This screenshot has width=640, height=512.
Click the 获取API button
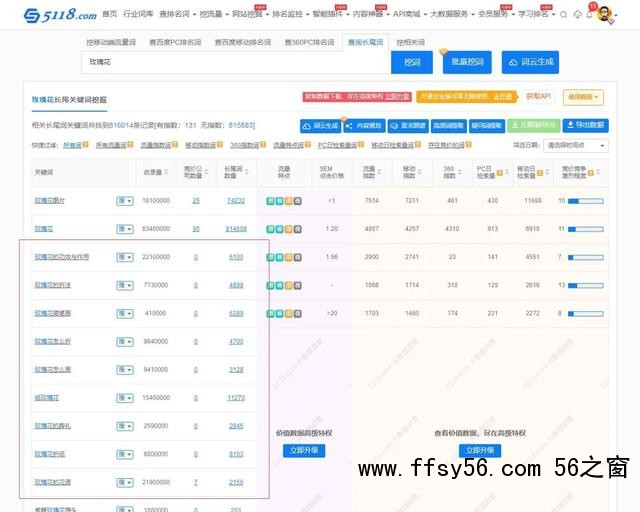click(x=539, y=96)
